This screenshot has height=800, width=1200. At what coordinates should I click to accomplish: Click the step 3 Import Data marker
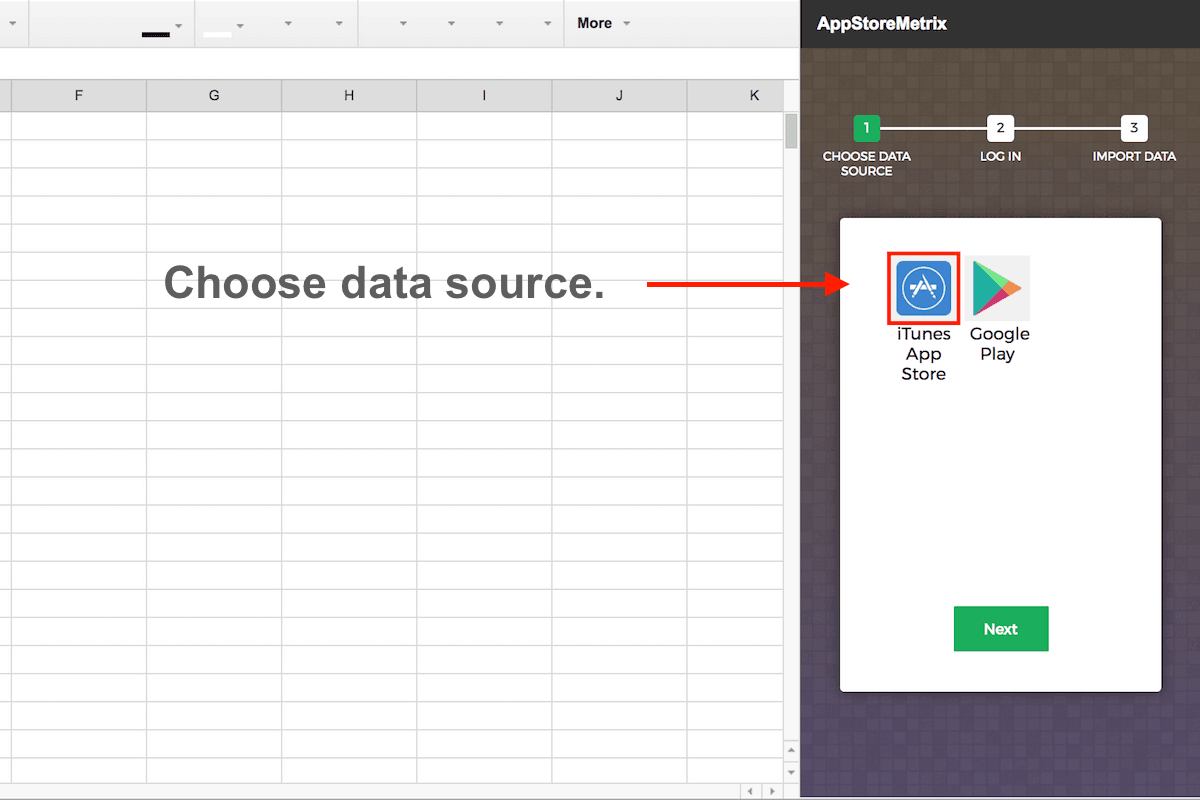[x=1134, y=128]
